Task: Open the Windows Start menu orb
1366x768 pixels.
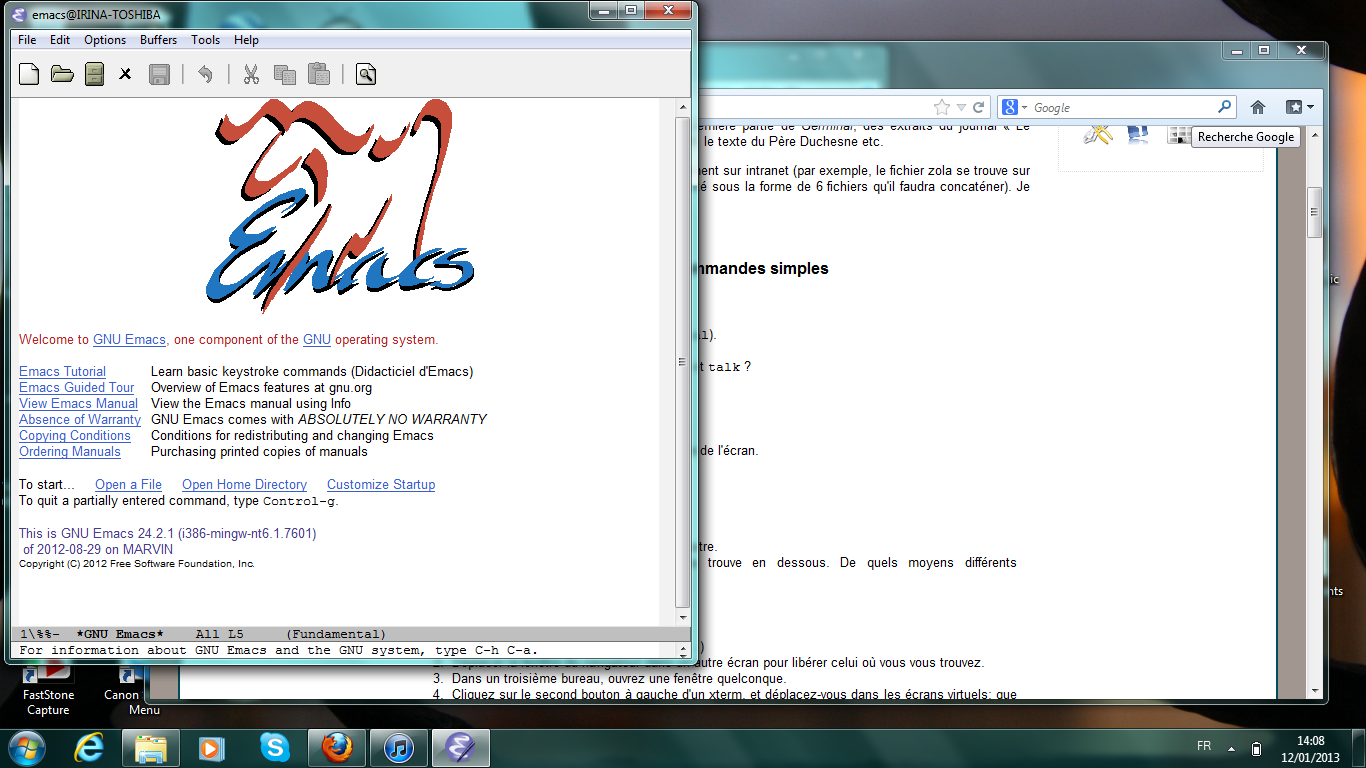Action: pyautogui.click(x=25, y=747)
